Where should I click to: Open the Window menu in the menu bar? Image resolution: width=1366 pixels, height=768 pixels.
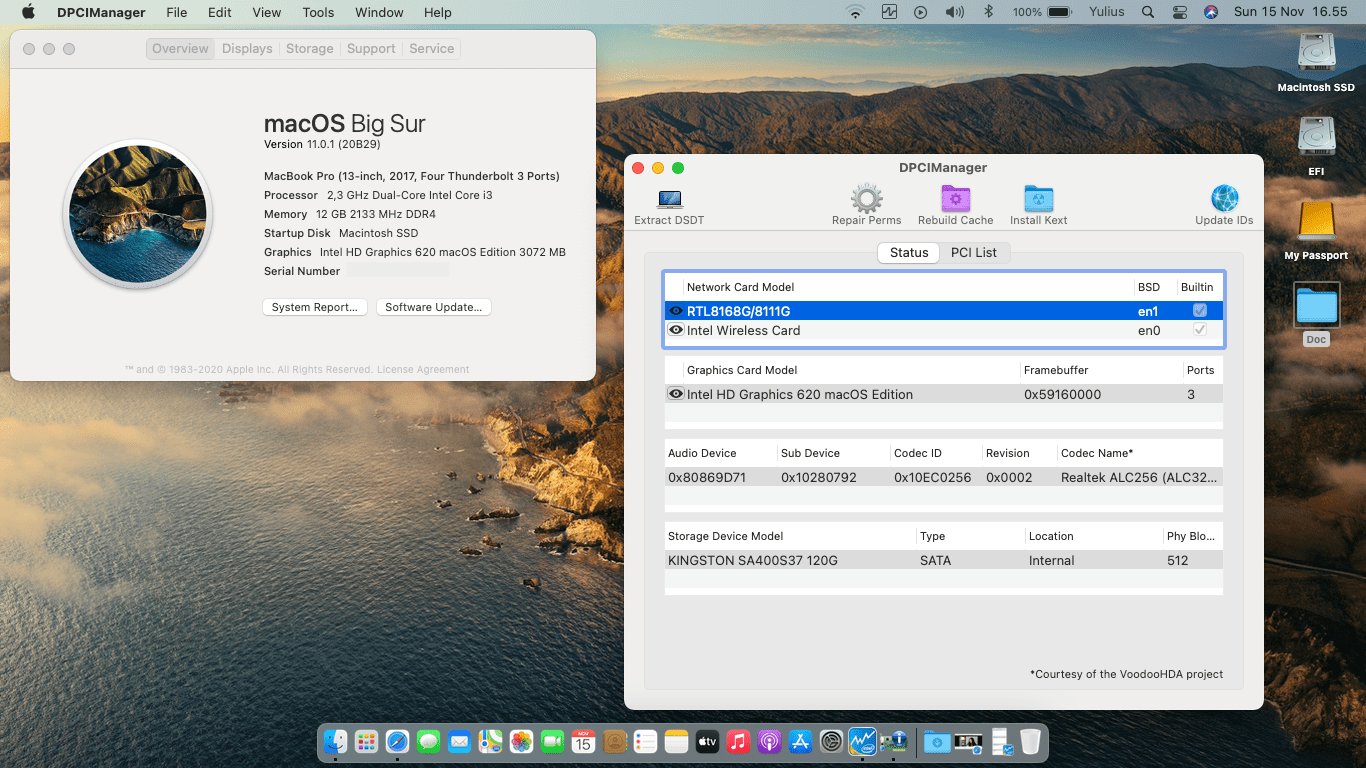coord(379,12)
